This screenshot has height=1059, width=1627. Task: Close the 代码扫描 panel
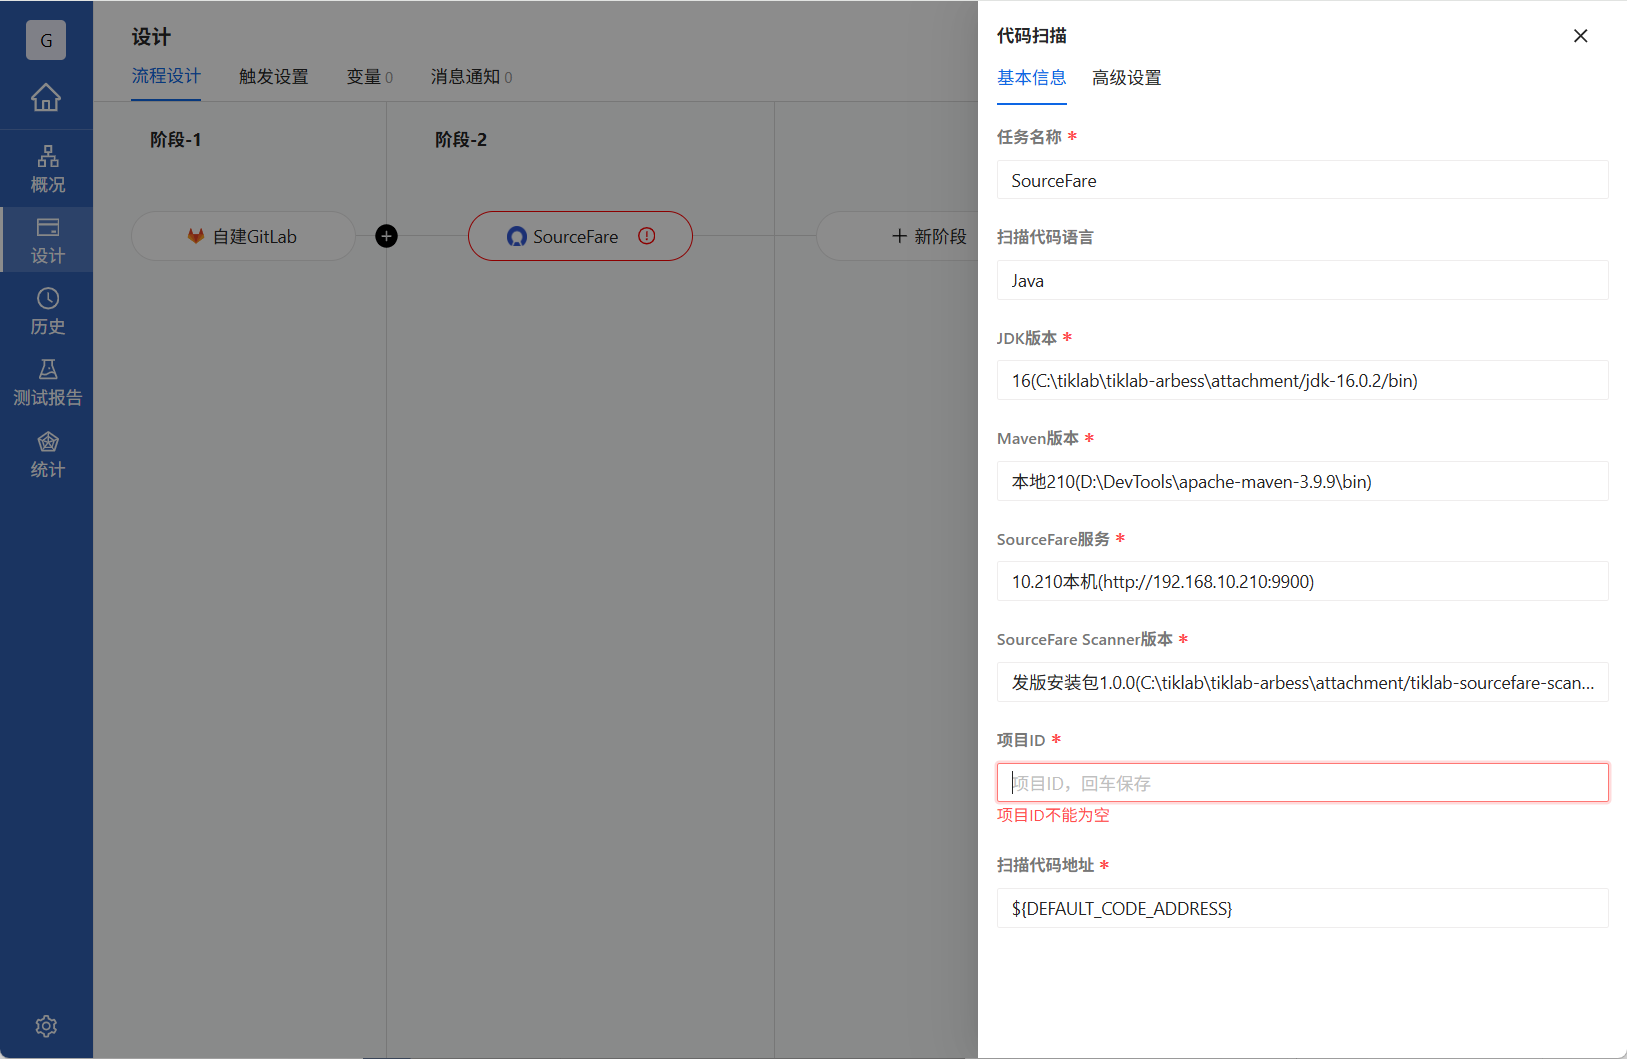1580,36
